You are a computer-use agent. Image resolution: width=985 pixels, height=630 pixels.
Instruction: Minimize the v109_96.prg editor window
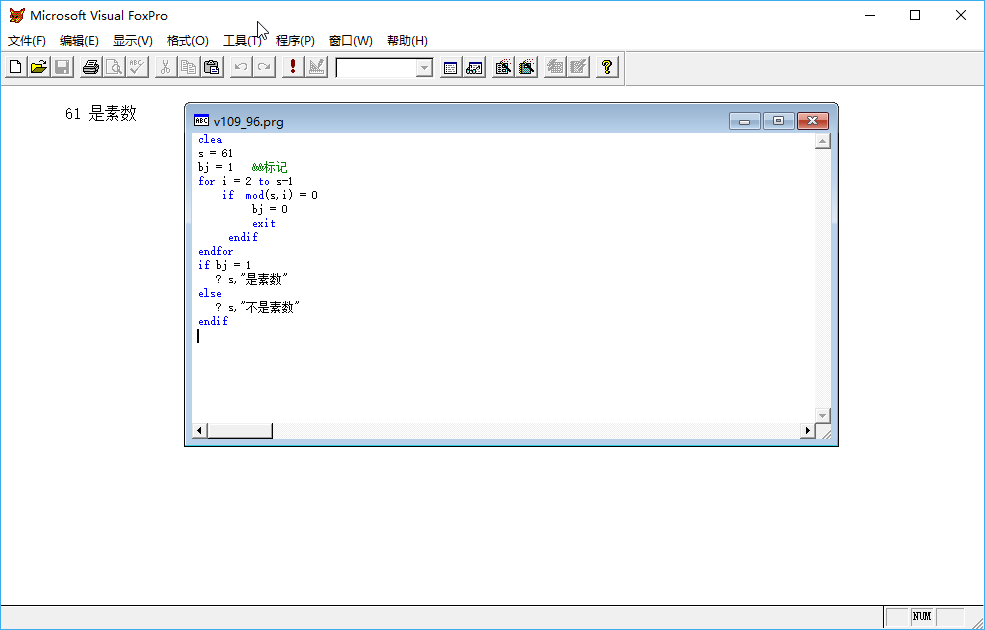pos(745,121)
